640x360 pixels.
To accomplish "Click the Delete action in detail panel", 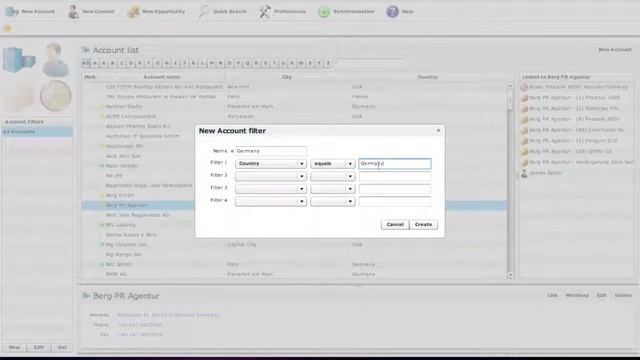I will 623,295.
